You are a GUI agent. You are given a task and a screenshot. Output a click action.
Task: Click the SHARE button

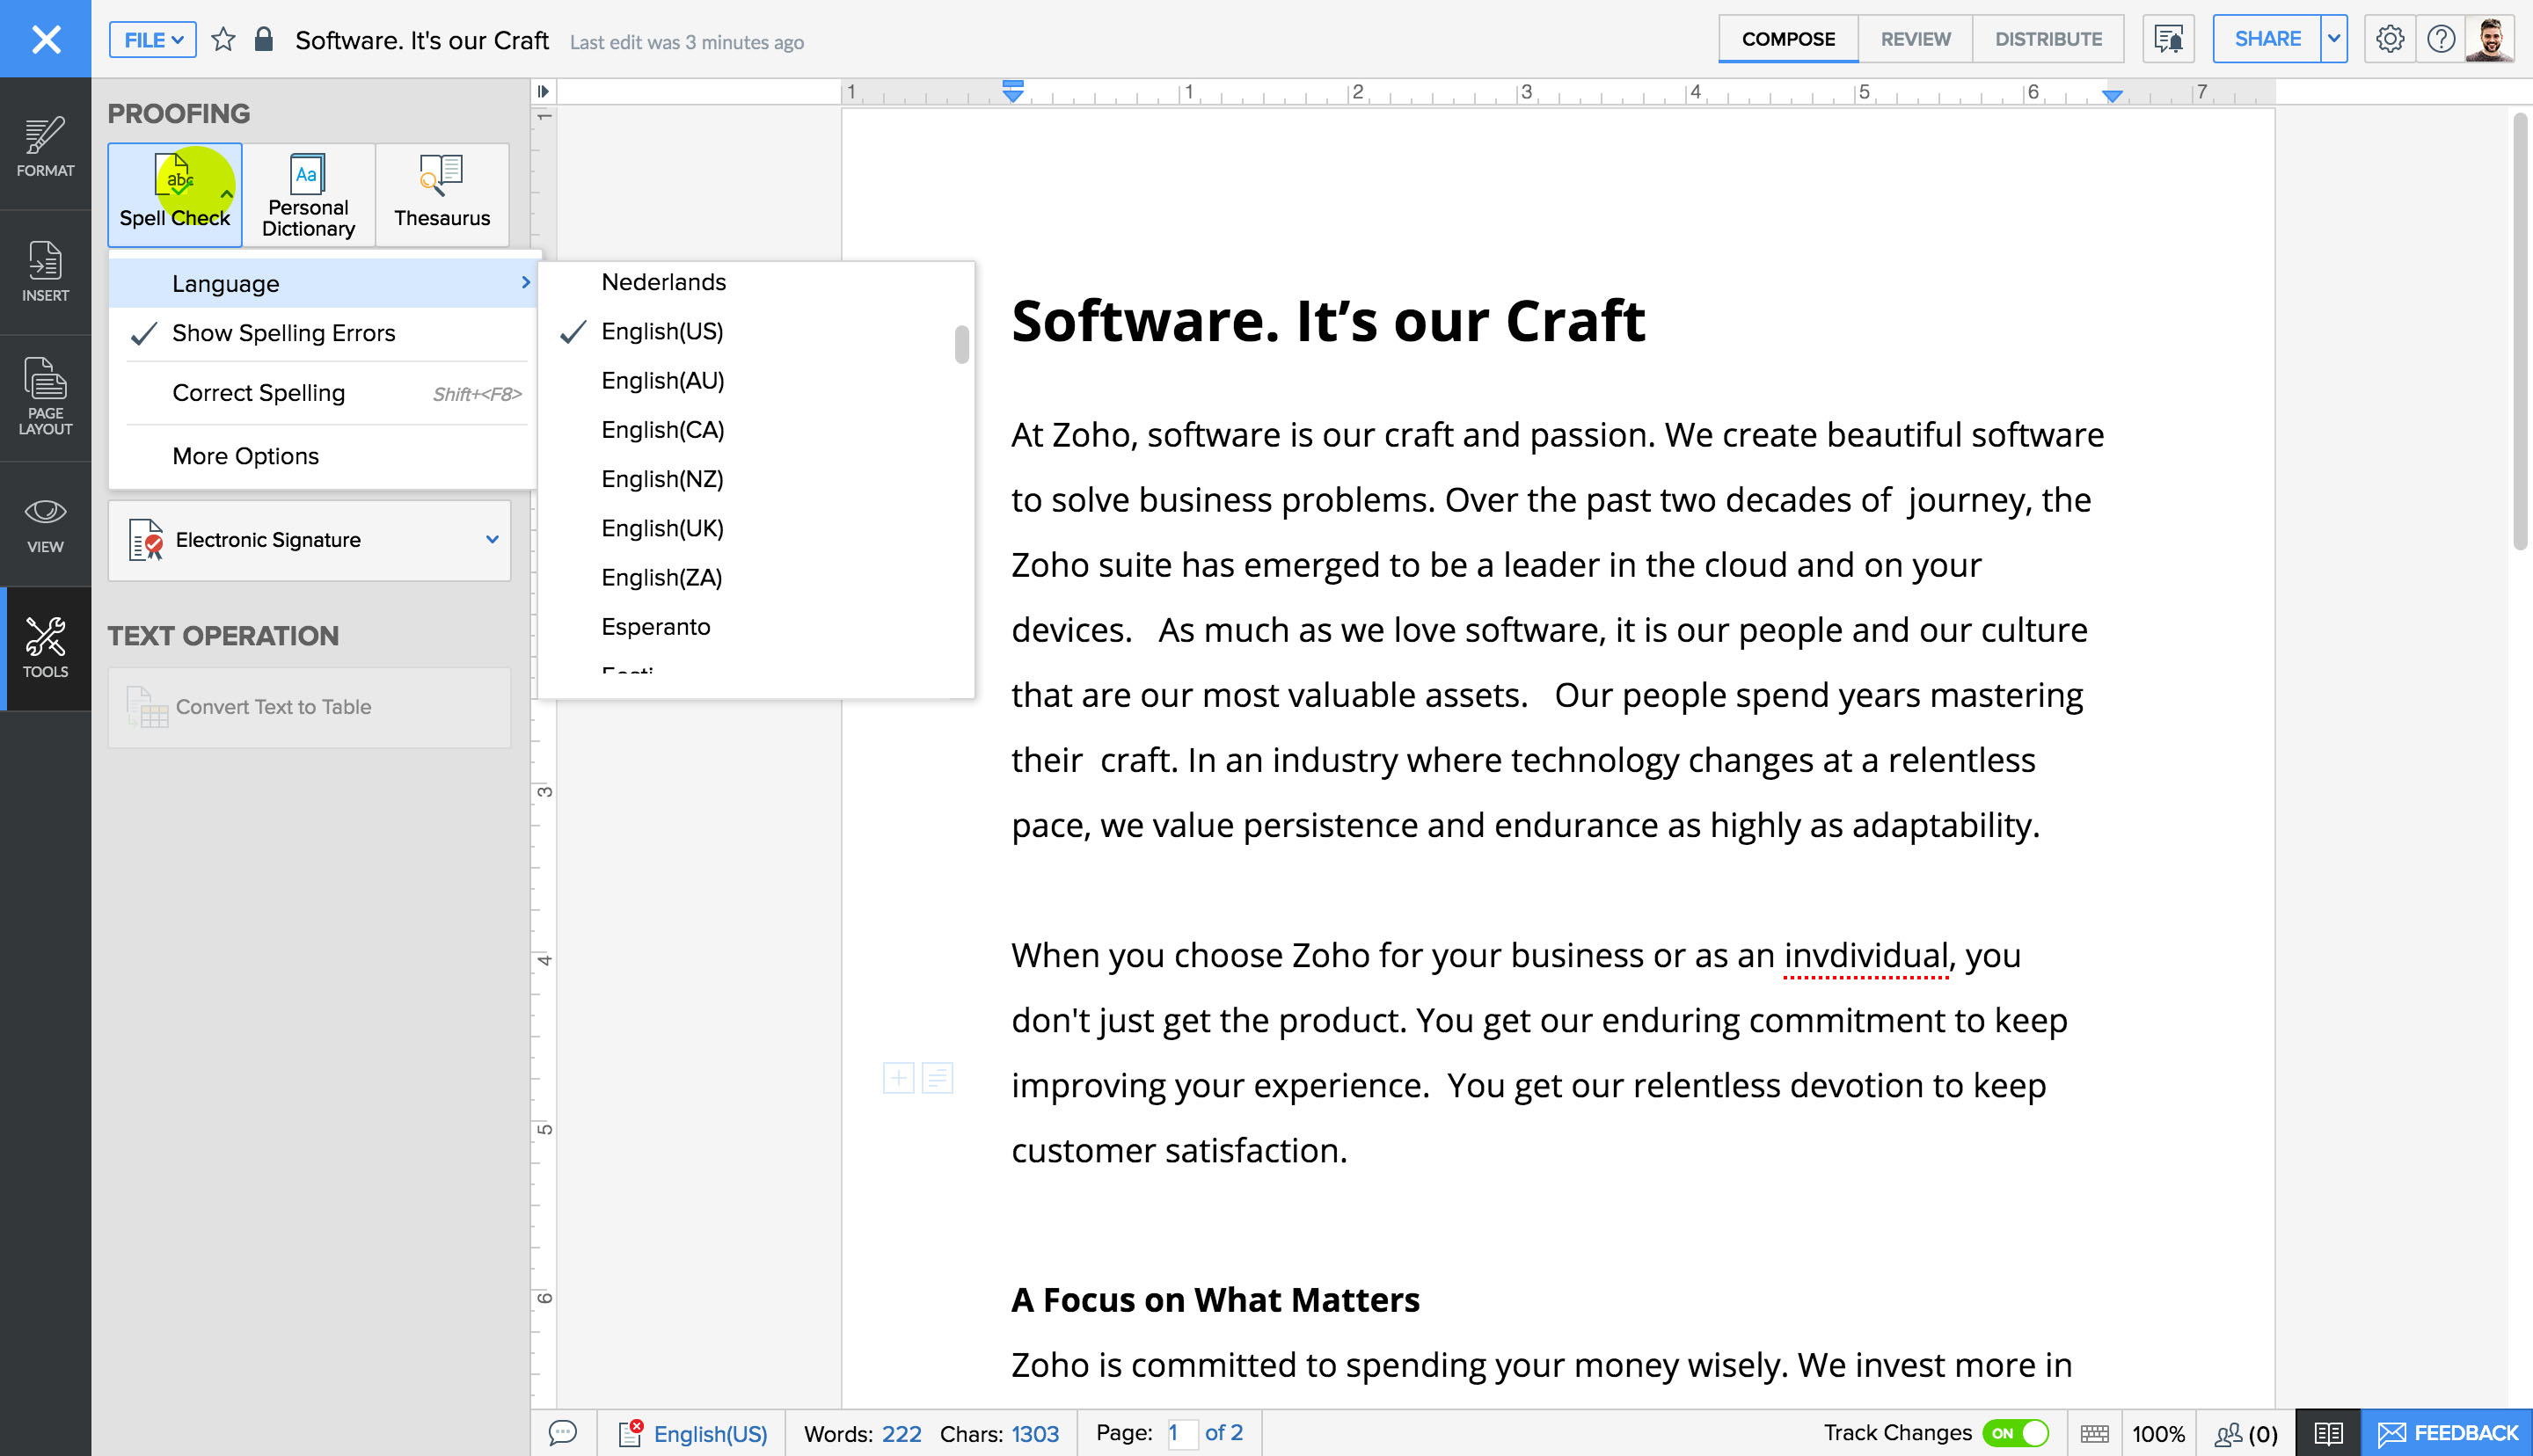2266,39
